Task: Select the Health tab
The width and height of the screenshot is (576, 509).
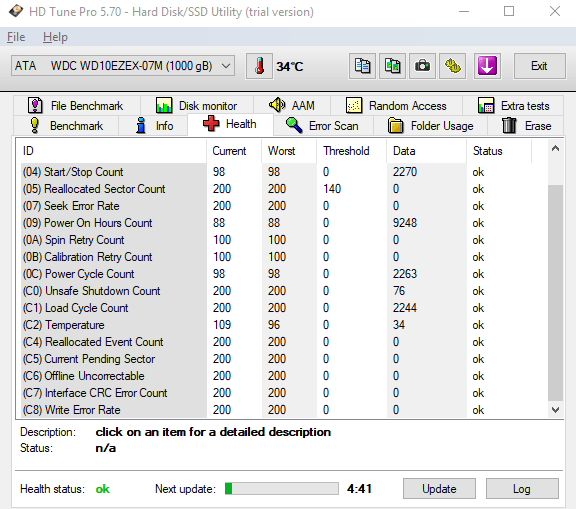Action: click(x=230, y=124)
